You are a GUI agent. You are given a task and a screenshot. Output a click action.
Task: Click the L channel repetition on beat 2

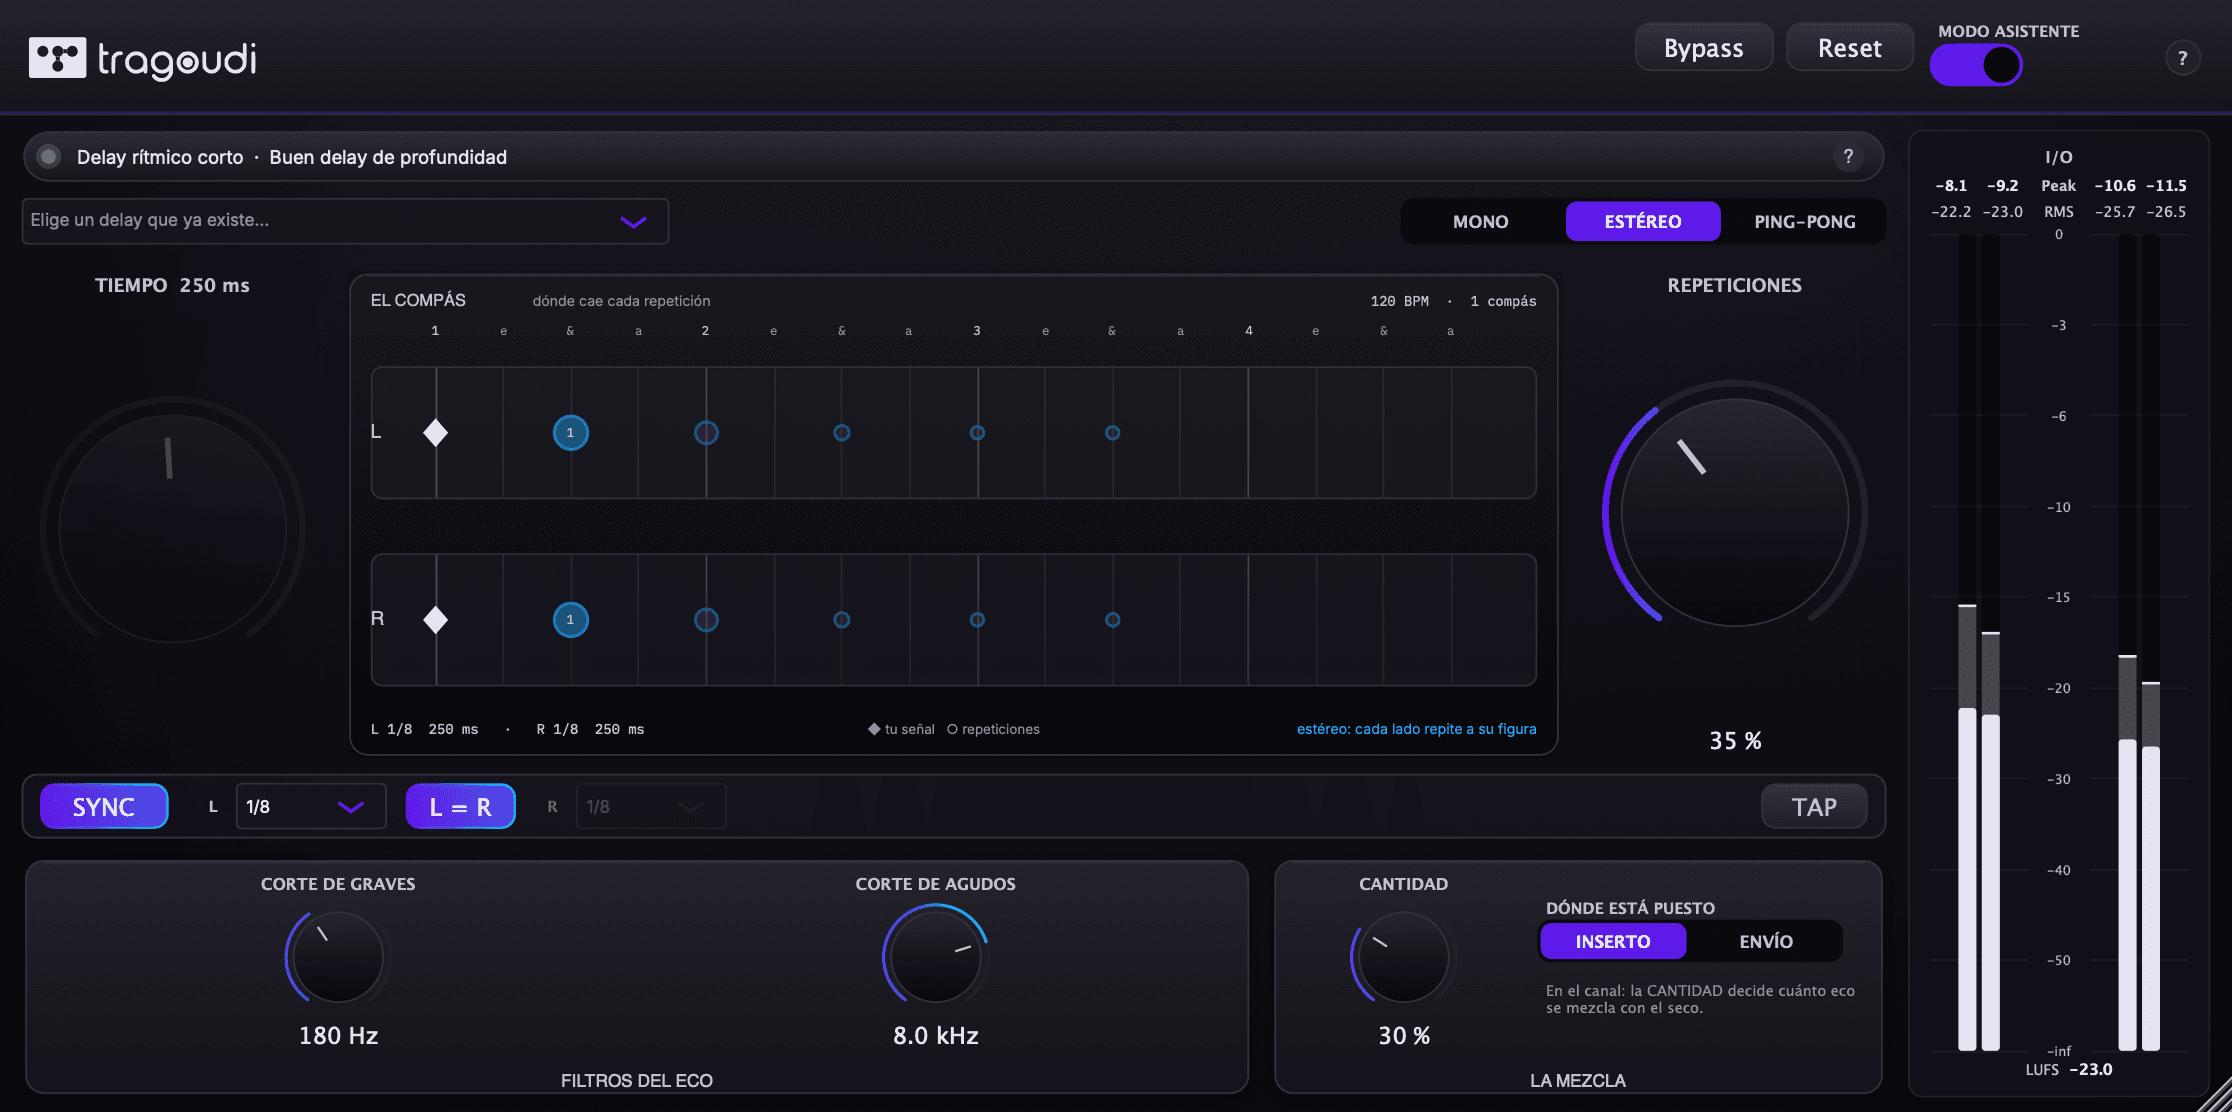click(706, 433)
